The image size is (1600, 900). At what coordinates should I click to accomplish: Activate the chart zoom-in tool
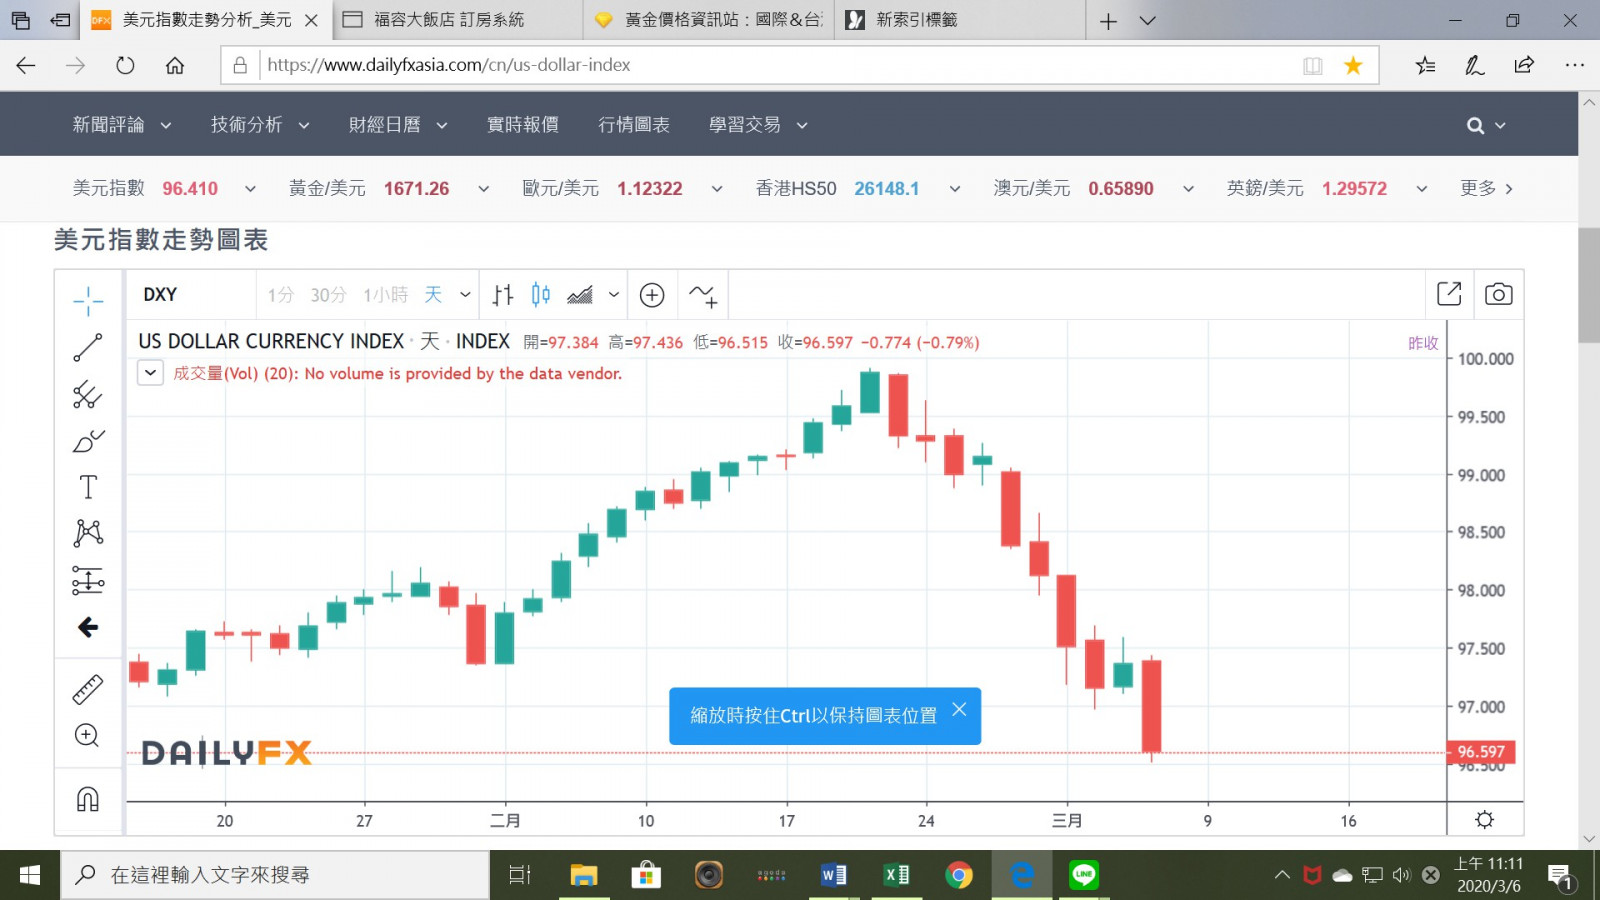click(x=88, y=736)
